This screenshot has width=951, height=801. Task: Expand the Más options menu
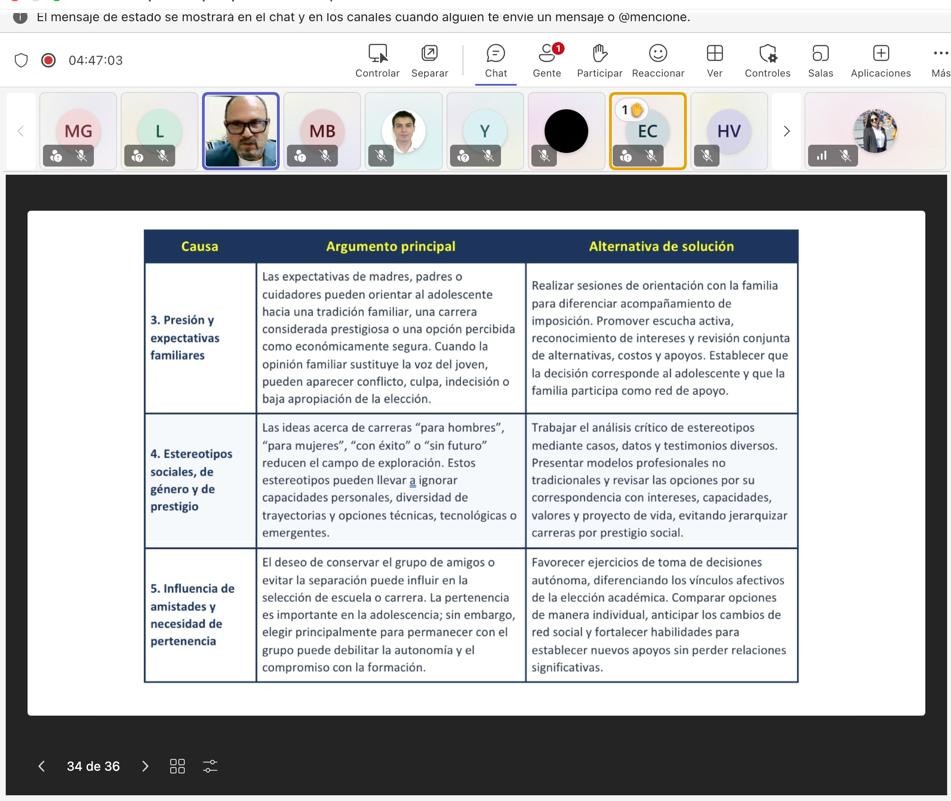(940, 61)
